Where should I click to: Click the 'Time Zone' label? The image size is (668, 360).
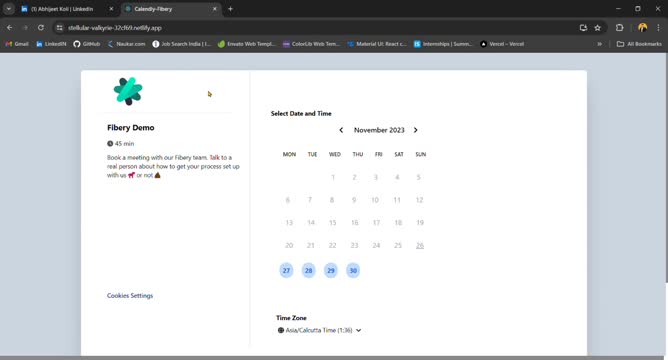pos(291,318)
